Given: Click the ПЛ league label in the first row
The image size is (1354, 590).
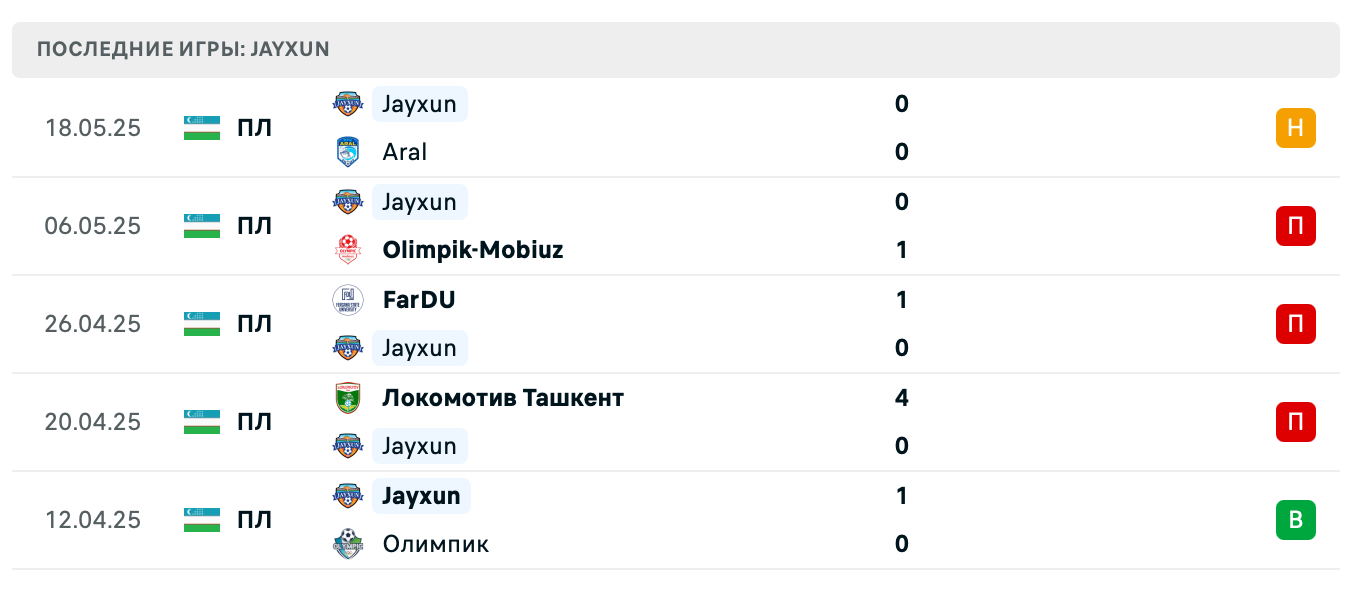Looking at the screenshot, I should tap(256, 127).
